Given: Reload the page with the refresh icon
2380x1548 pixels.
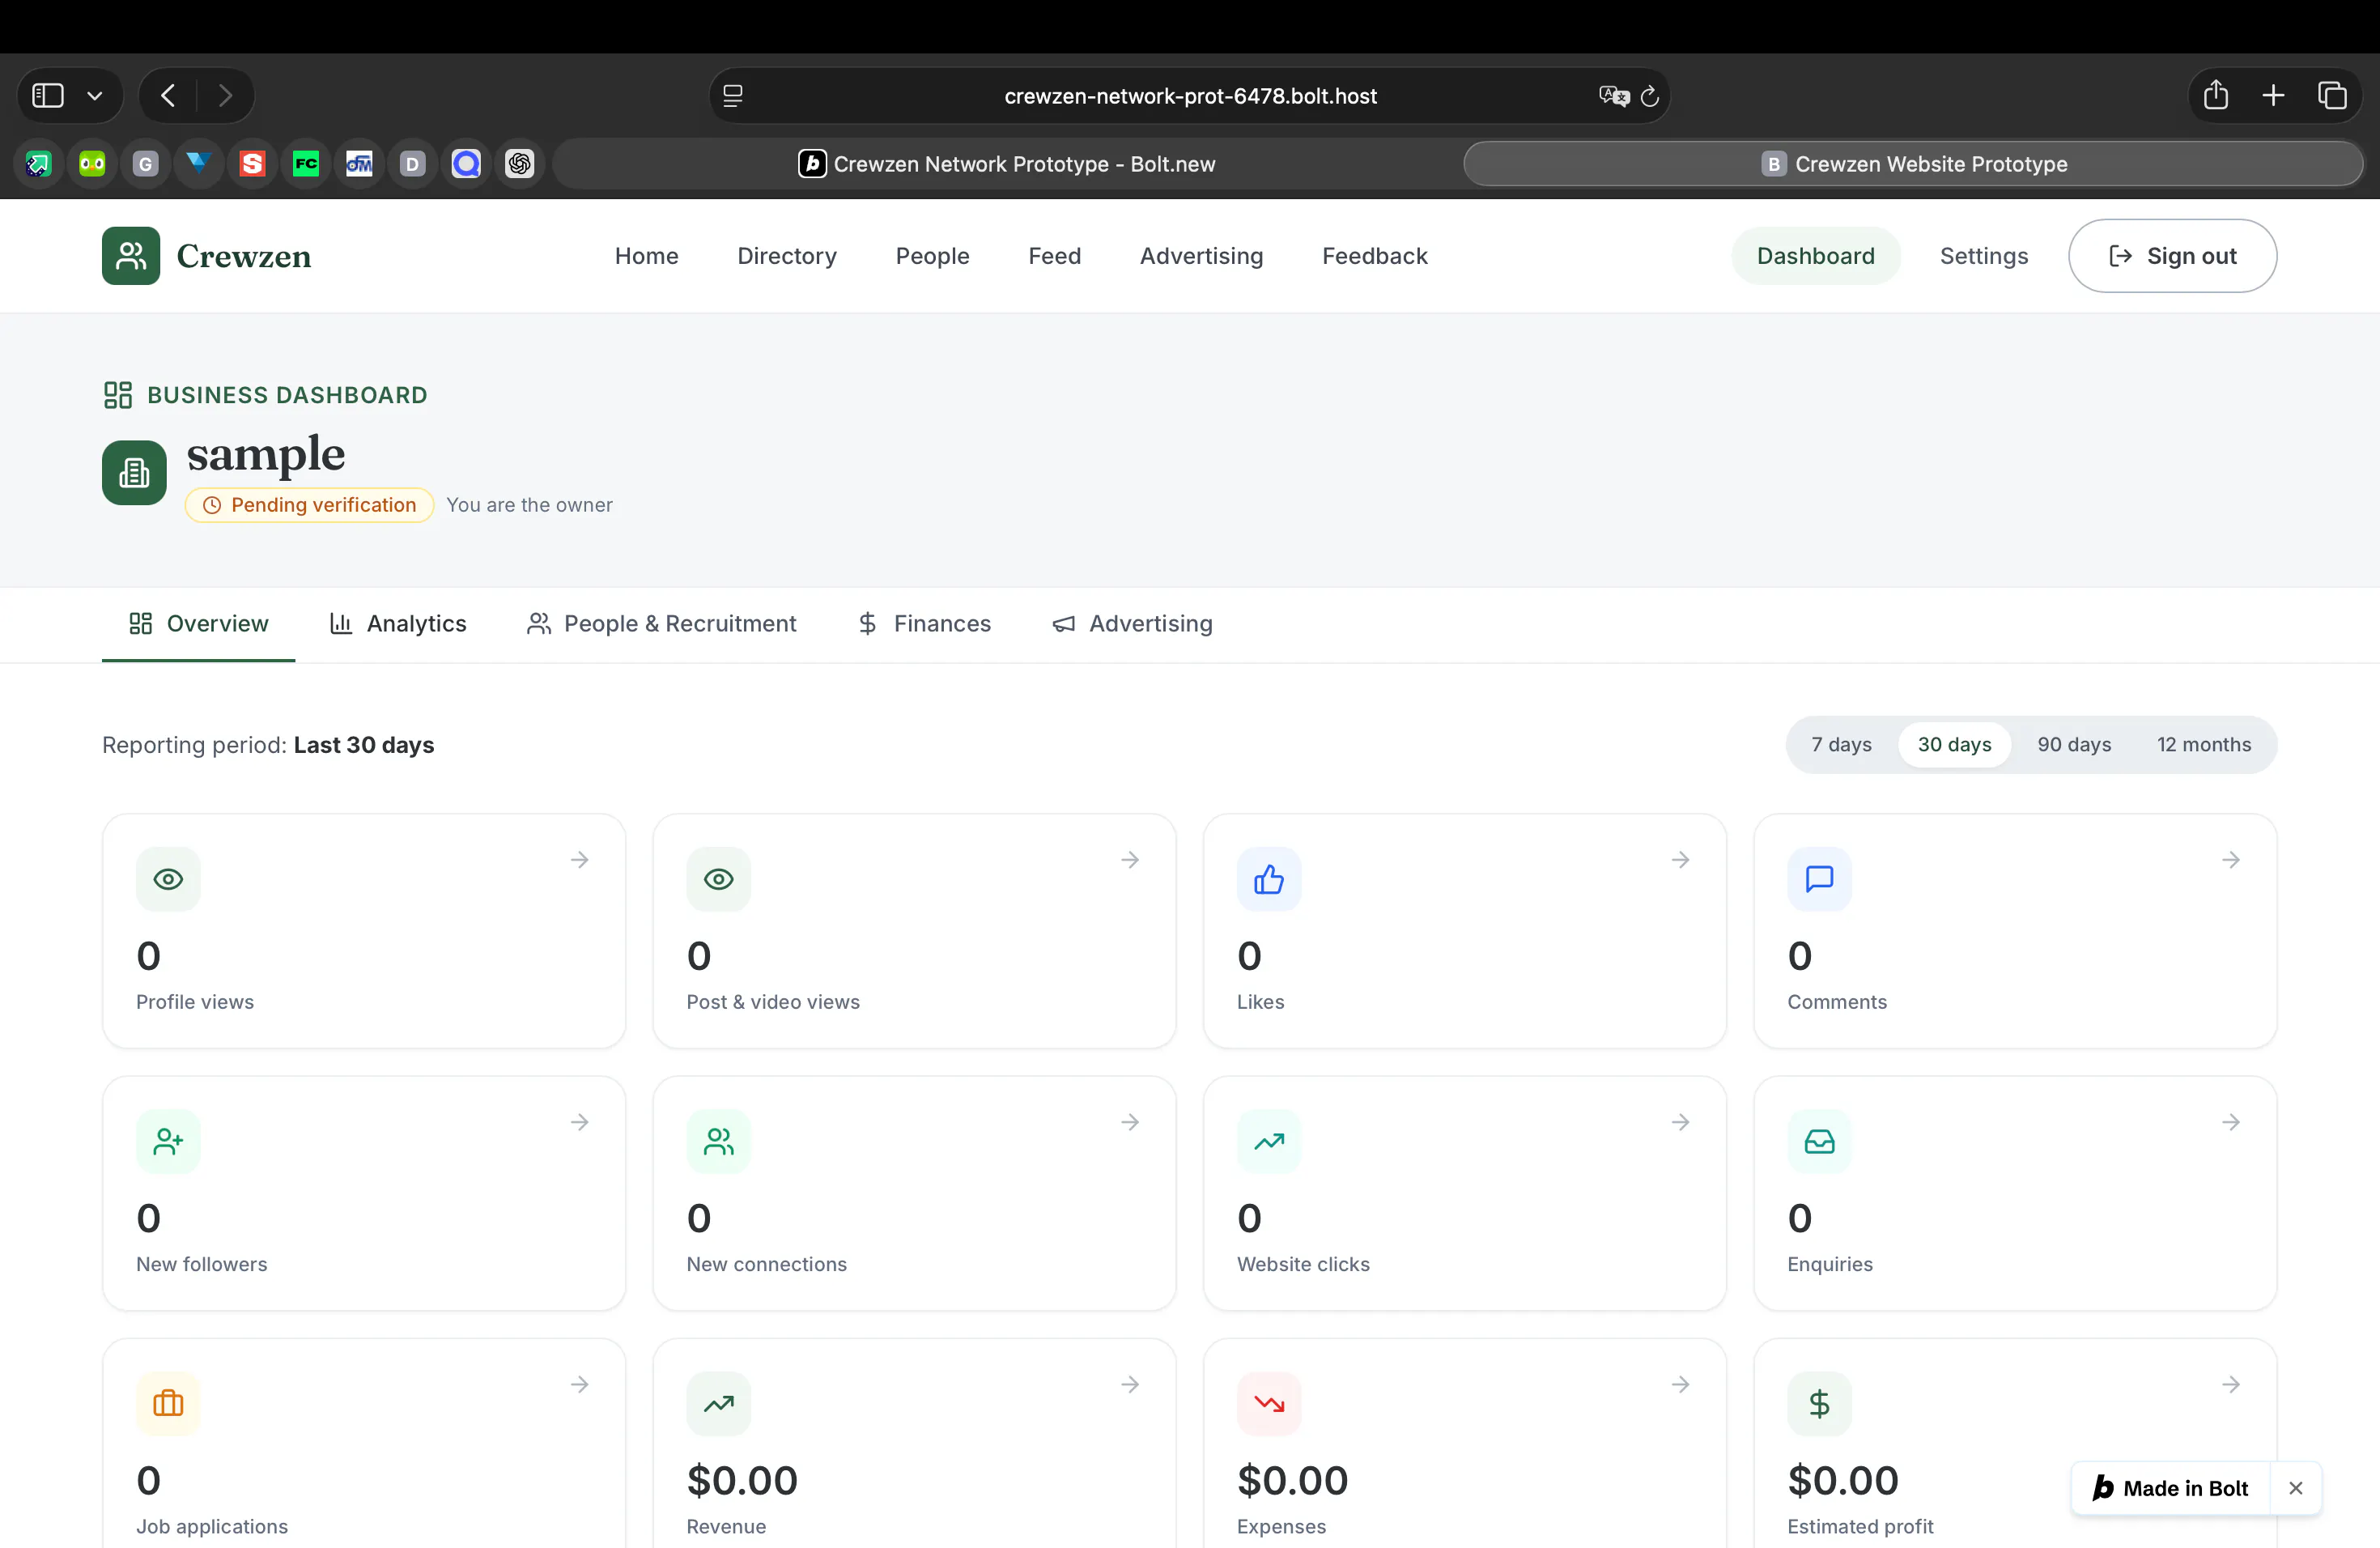Looking at the screenshot, I should [1650, 96].
